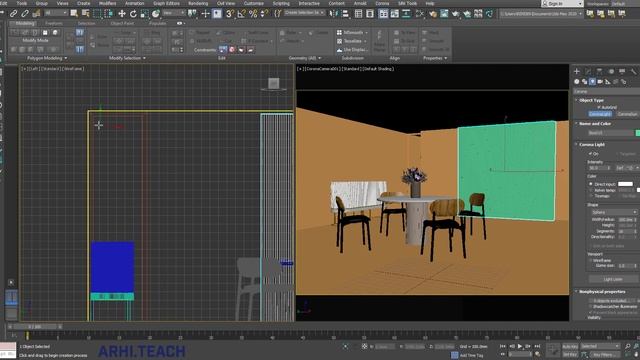Expand the Modify Selection panel arrow
Viewport: 640px width, 360px height.
tap(144, 58)
